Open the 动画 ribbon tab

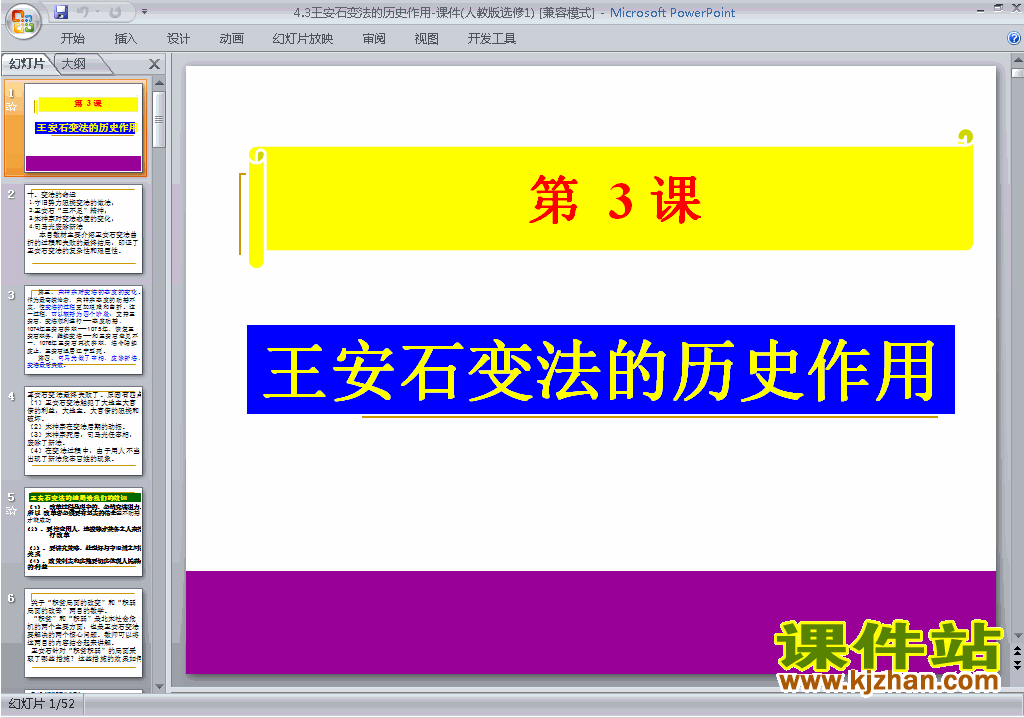click(231, 39)
